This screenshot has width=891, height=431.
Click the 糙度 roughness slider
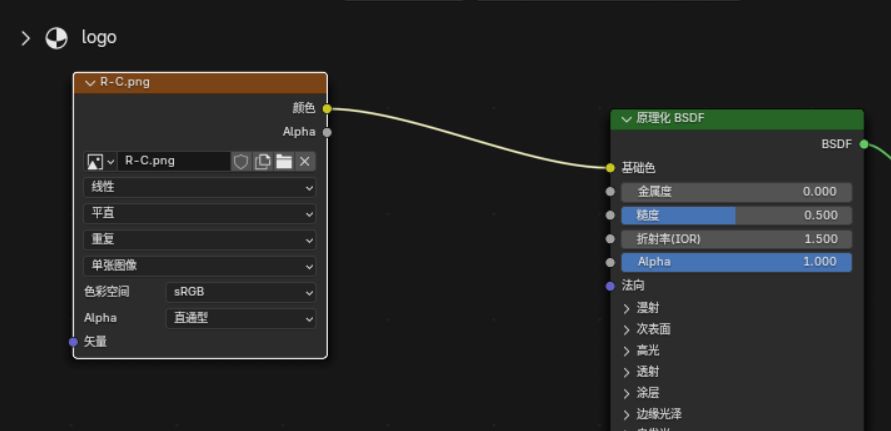[x=736, y=216]
